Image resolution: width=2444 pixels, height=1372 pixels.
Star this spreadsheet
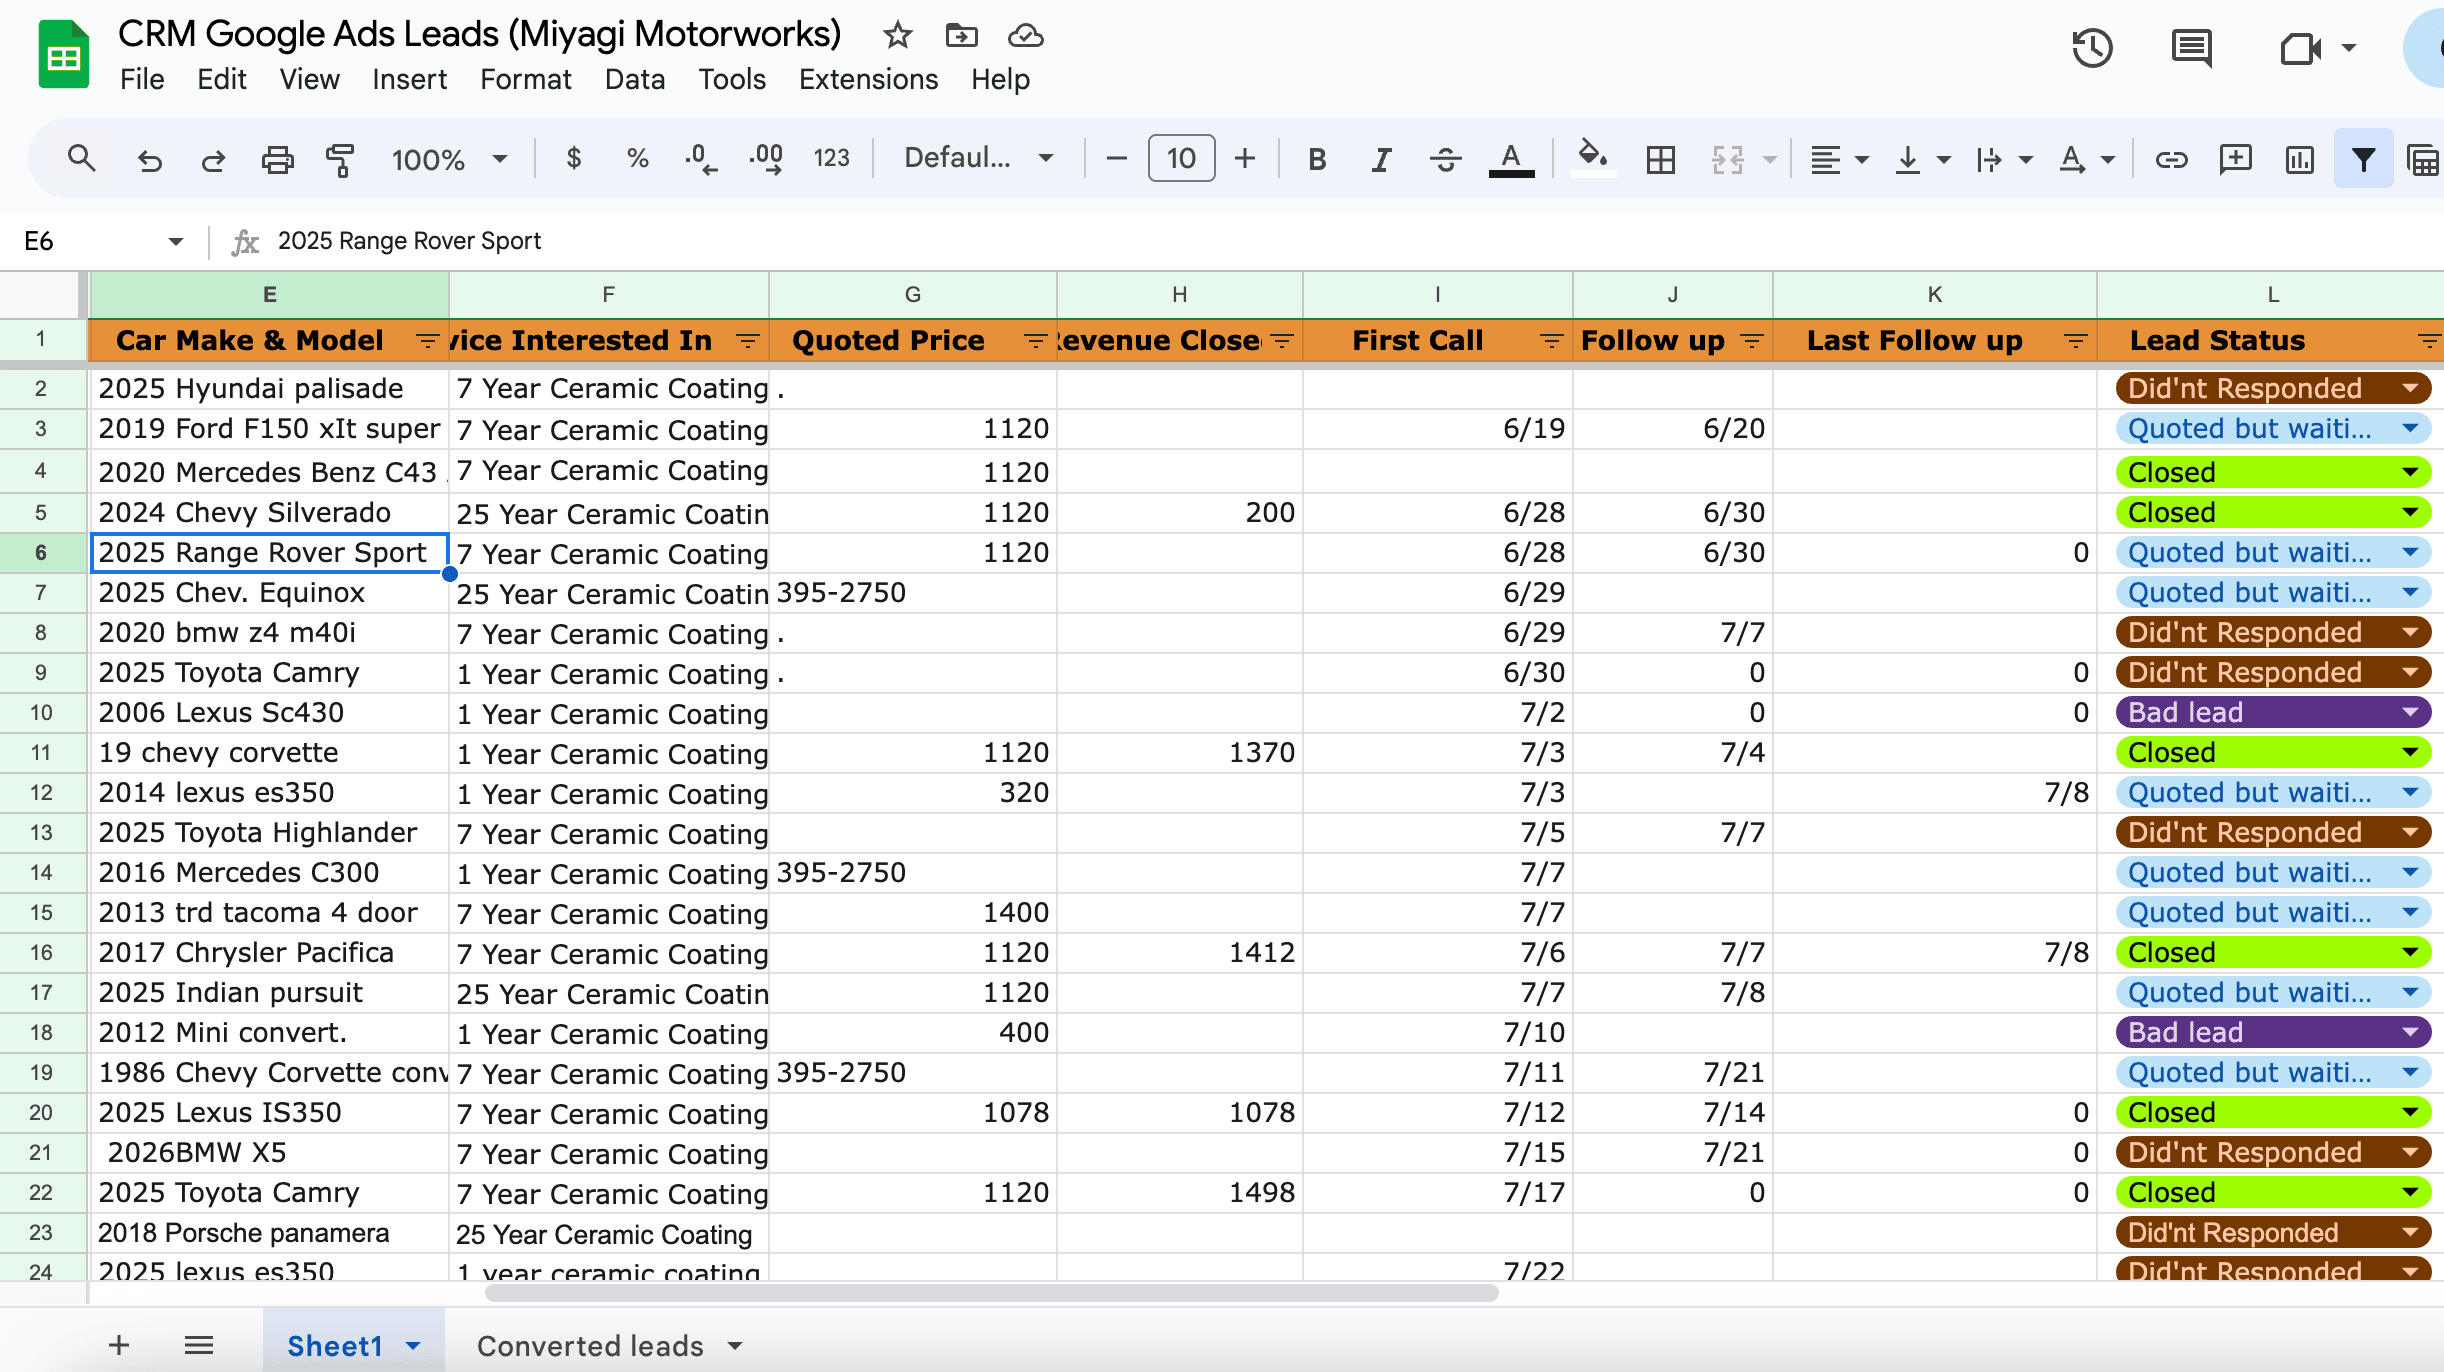(x=897, y=36)
